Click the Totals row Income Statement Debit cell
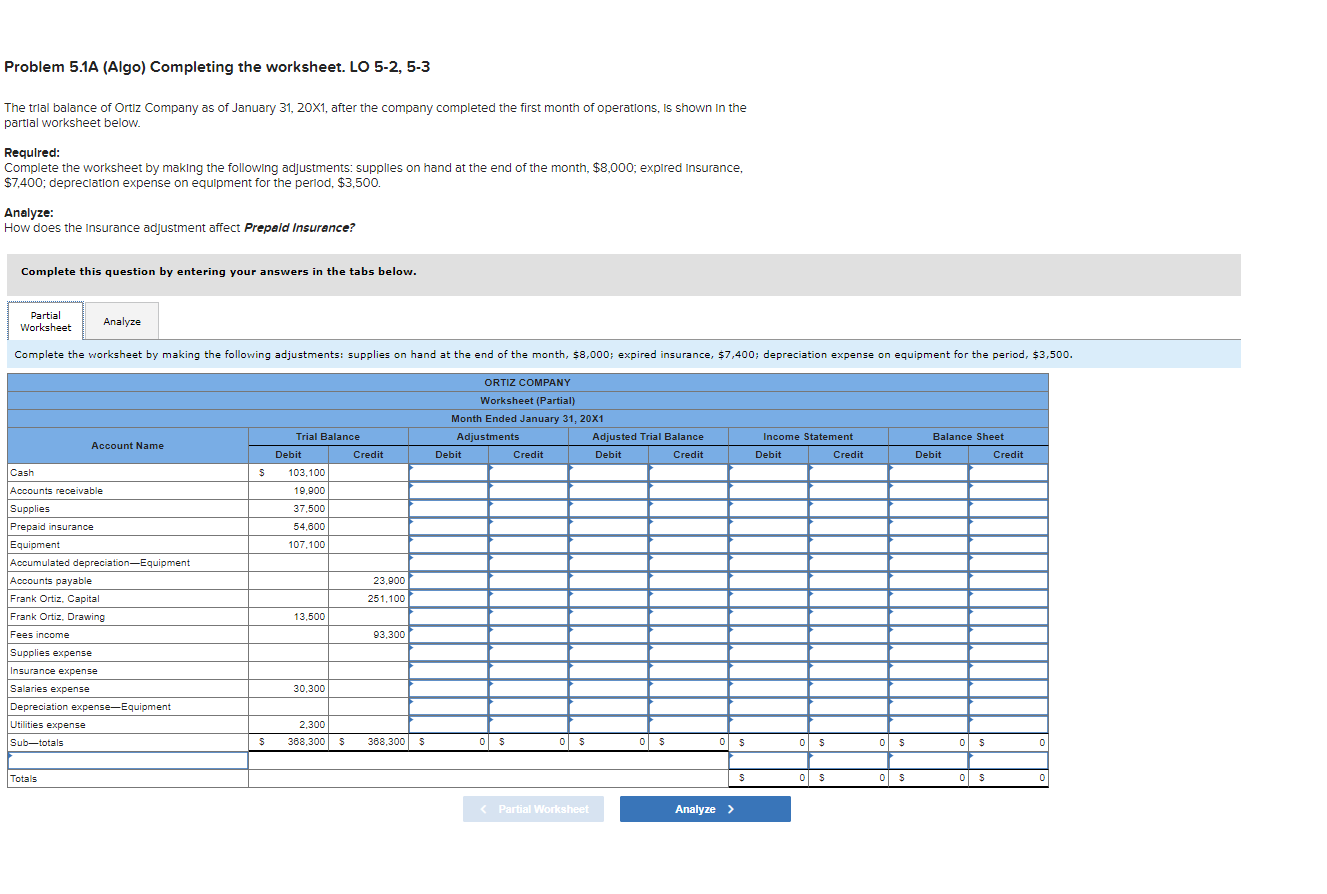The image size is (1327, 894). tap(768, 778)
